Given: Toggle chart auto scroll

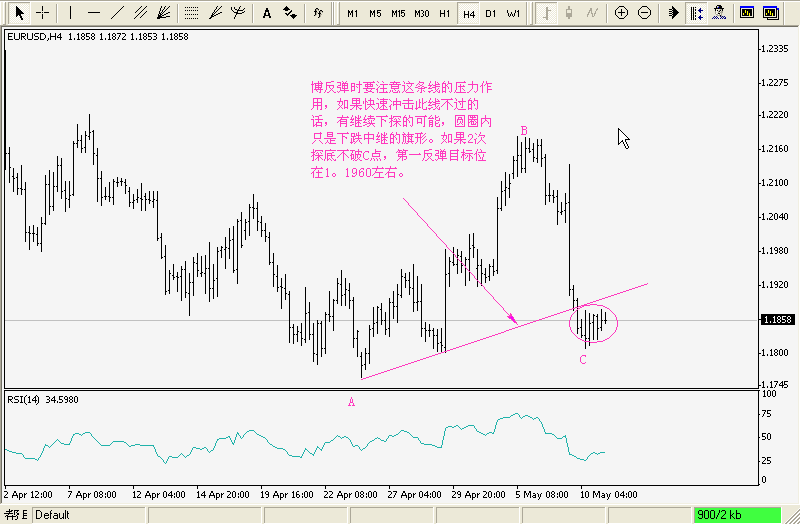Looking at the screenshot, I should pyautogui.click(x=673, y=13).
